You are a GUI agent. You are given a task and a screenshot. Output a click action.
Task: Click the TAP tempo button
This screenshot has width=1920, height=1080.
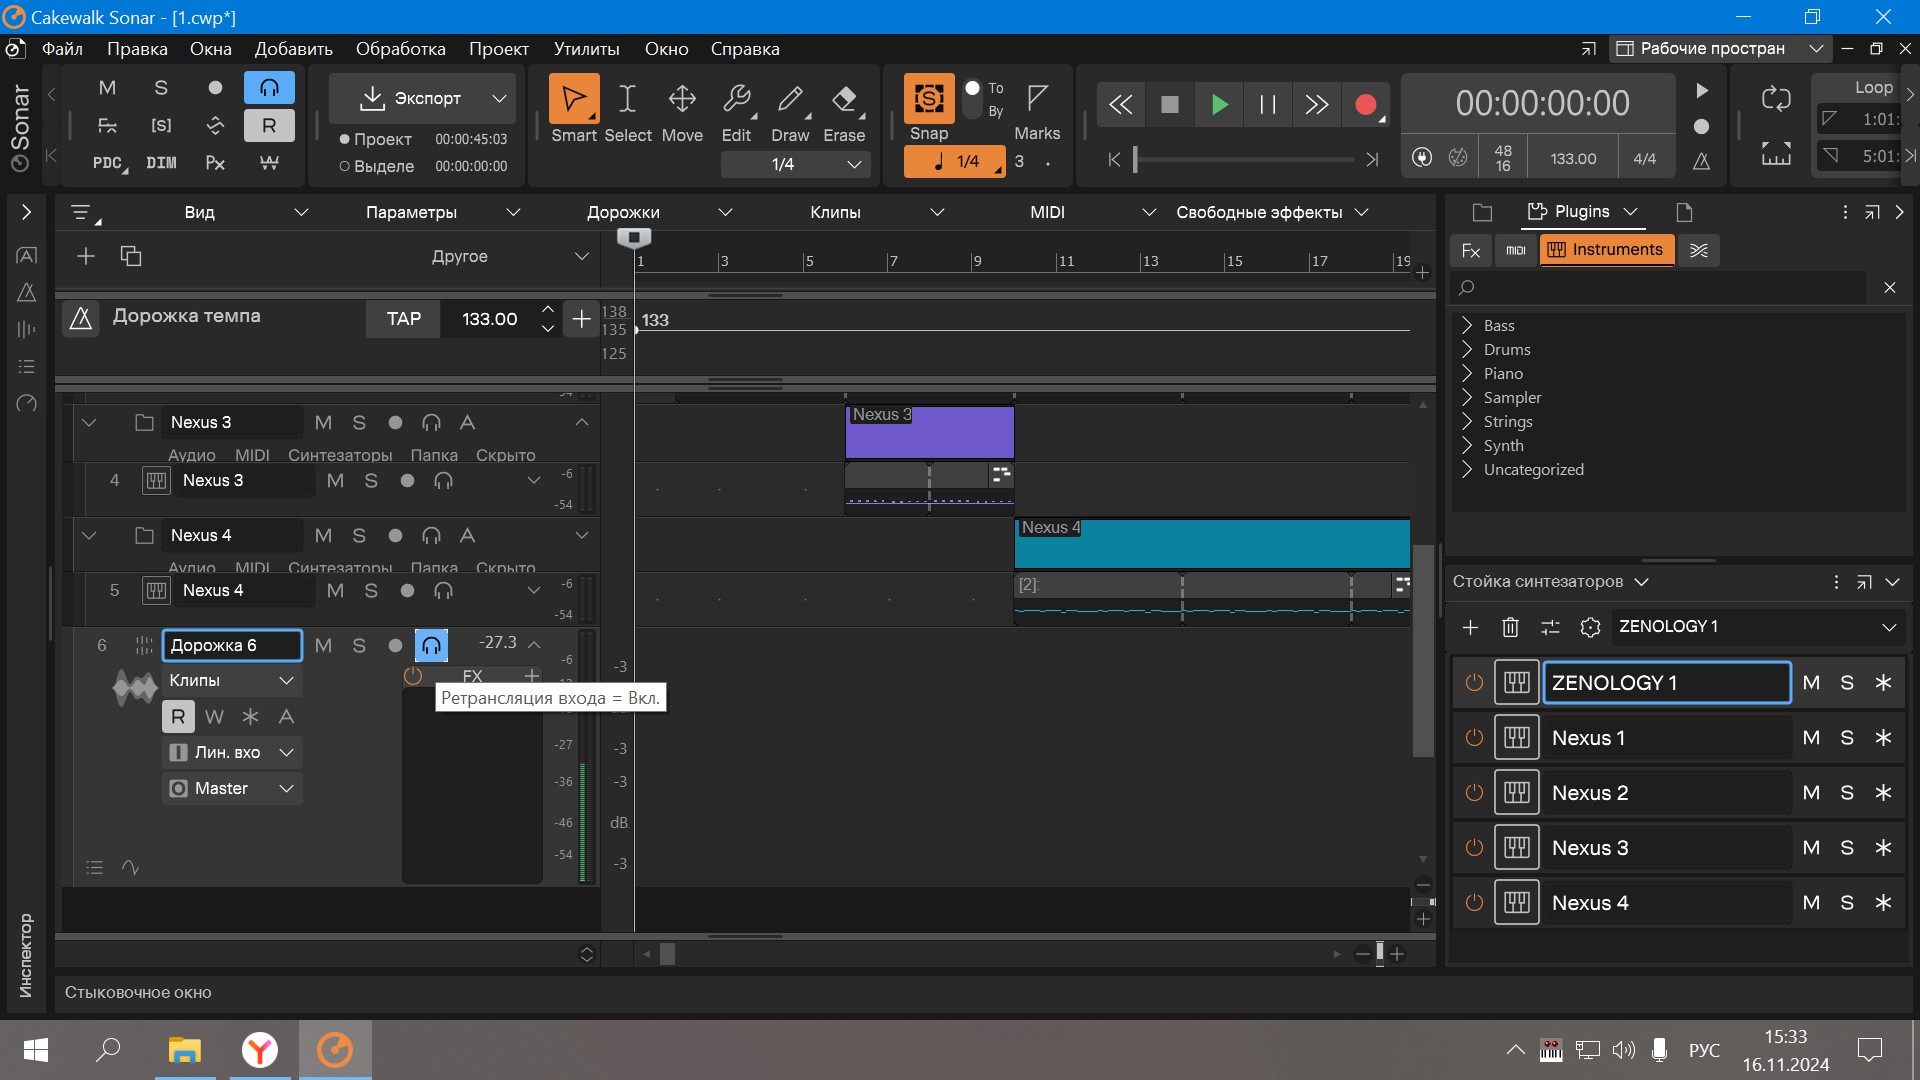tap(404, 319)
